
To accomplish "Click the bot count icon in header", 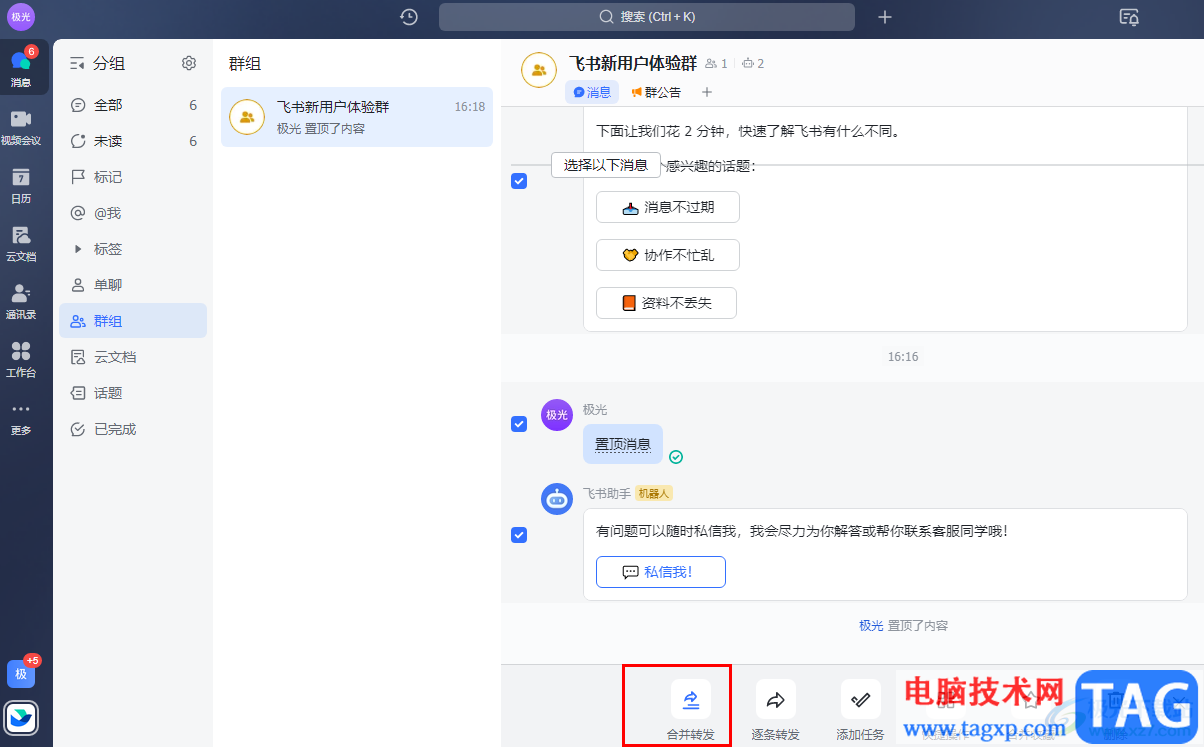I will (x=753, y=64).
